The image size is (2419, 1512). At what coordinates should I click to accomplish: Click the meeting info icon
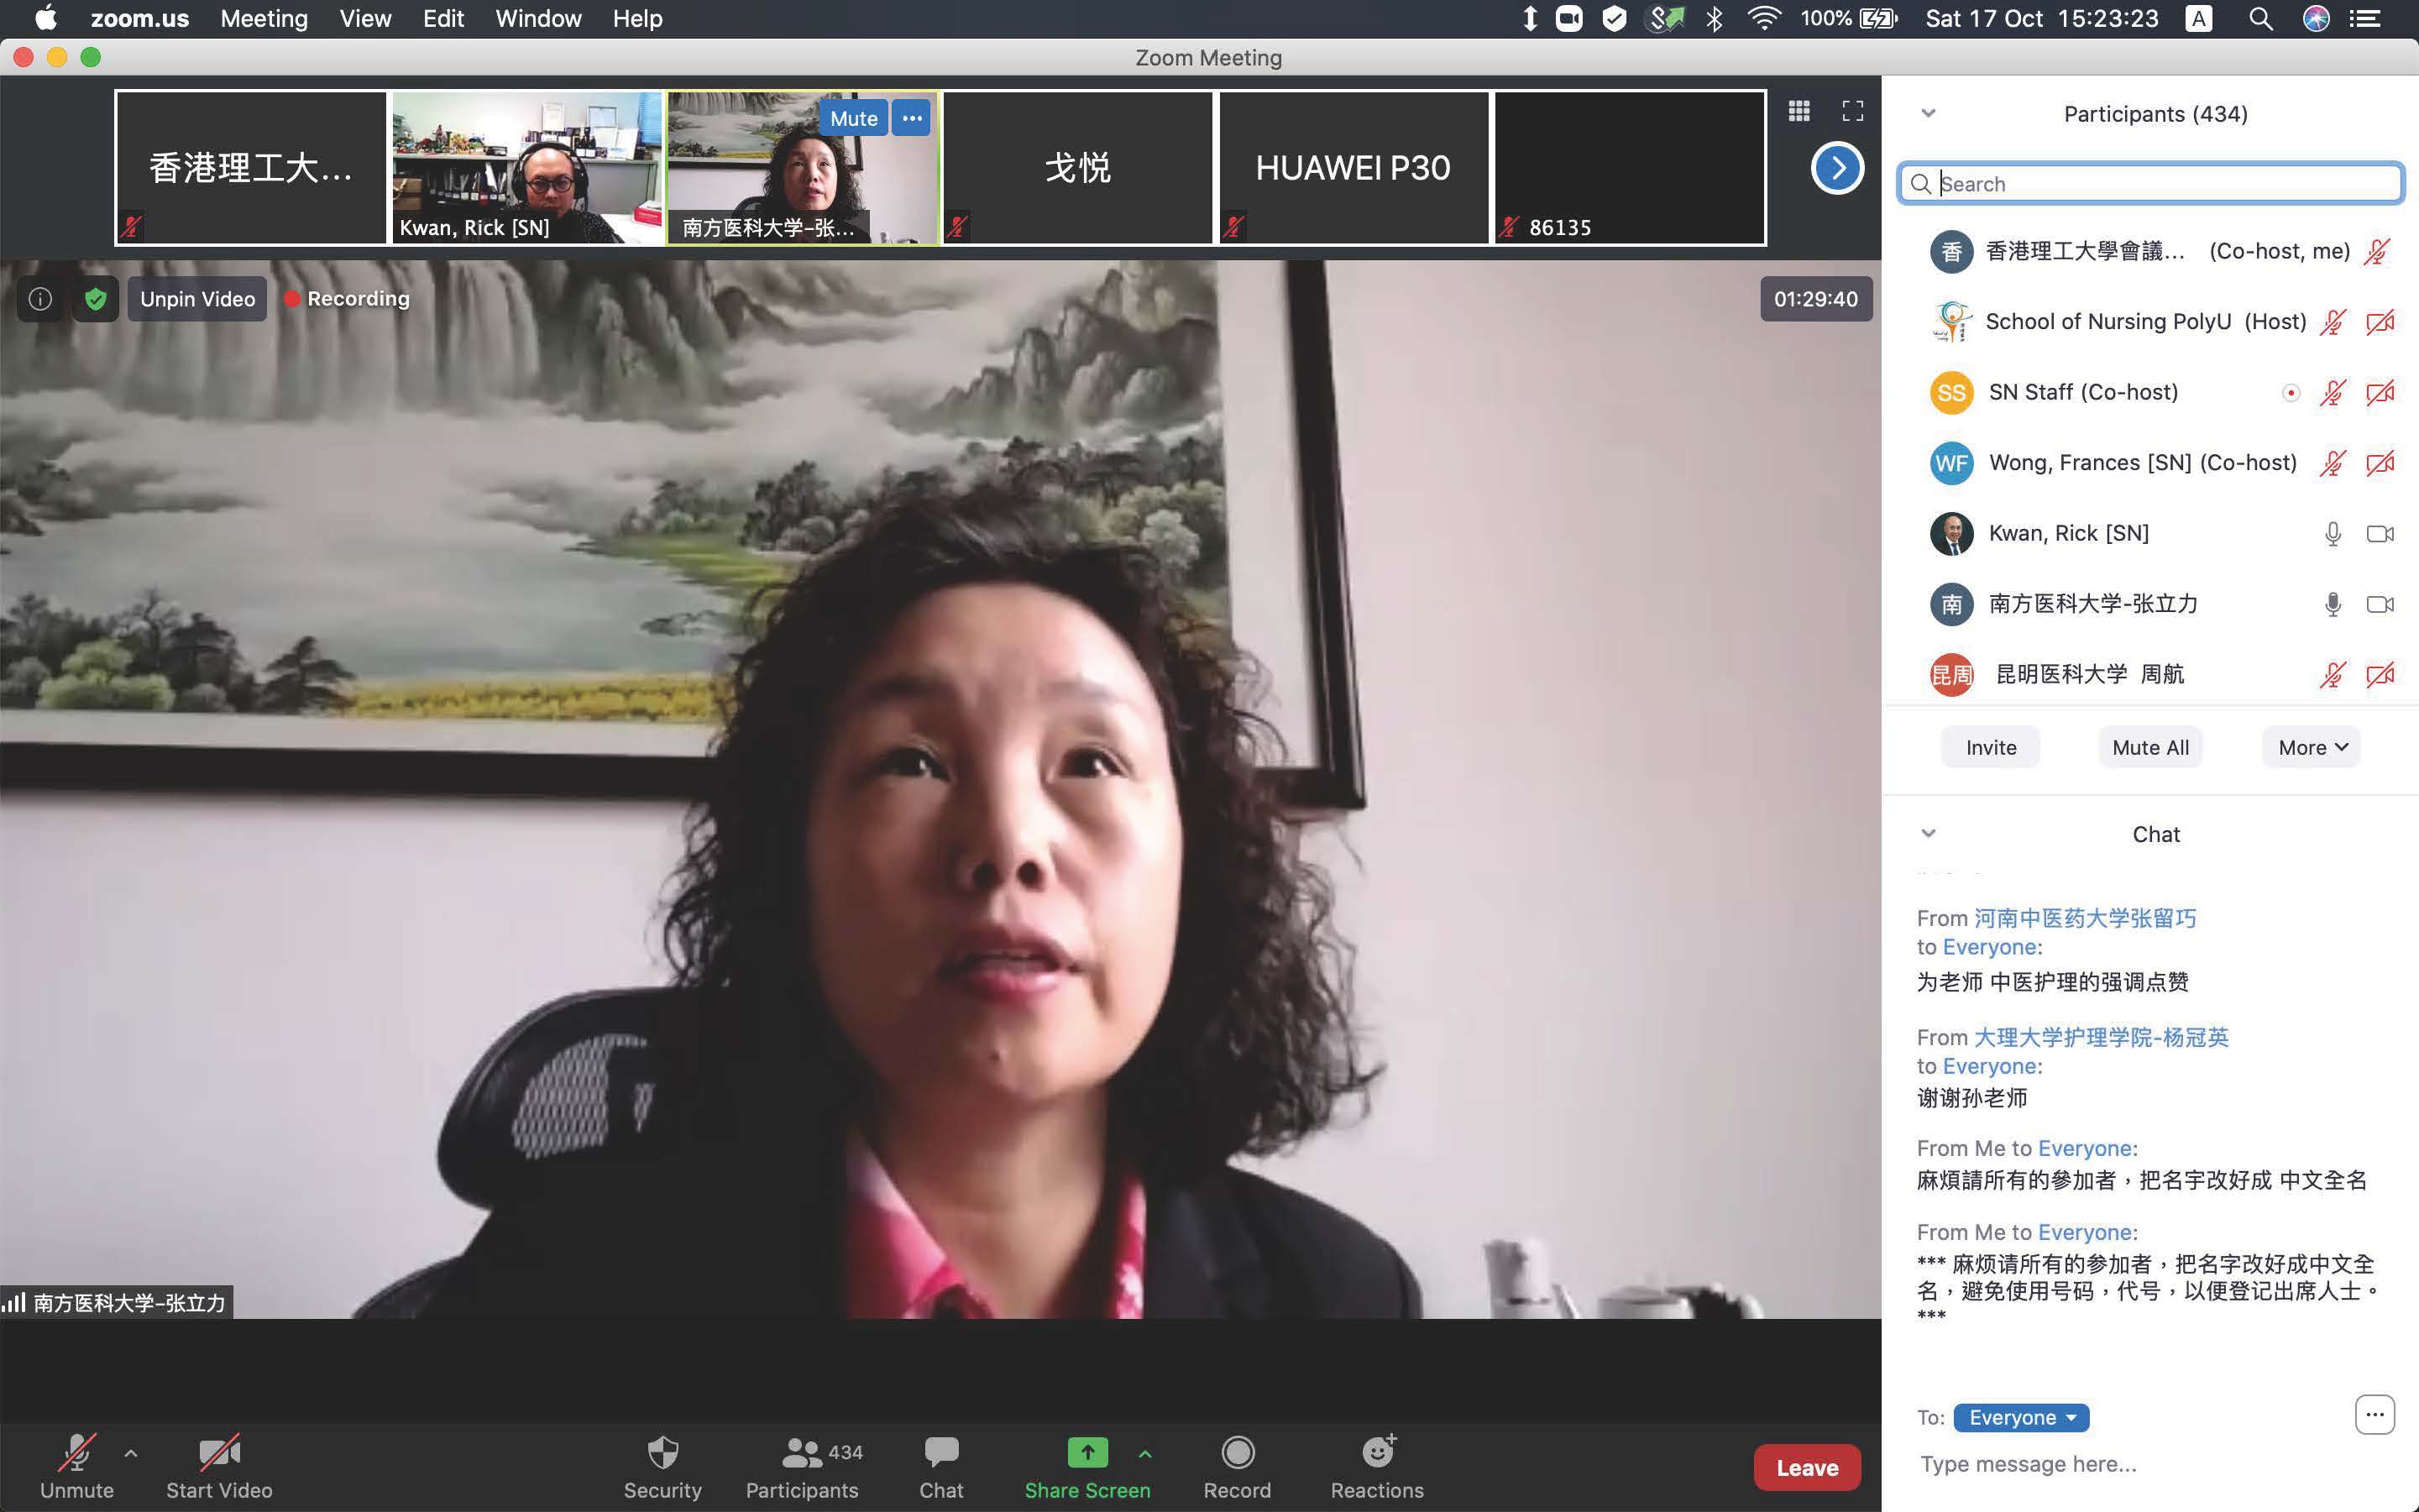40,299
